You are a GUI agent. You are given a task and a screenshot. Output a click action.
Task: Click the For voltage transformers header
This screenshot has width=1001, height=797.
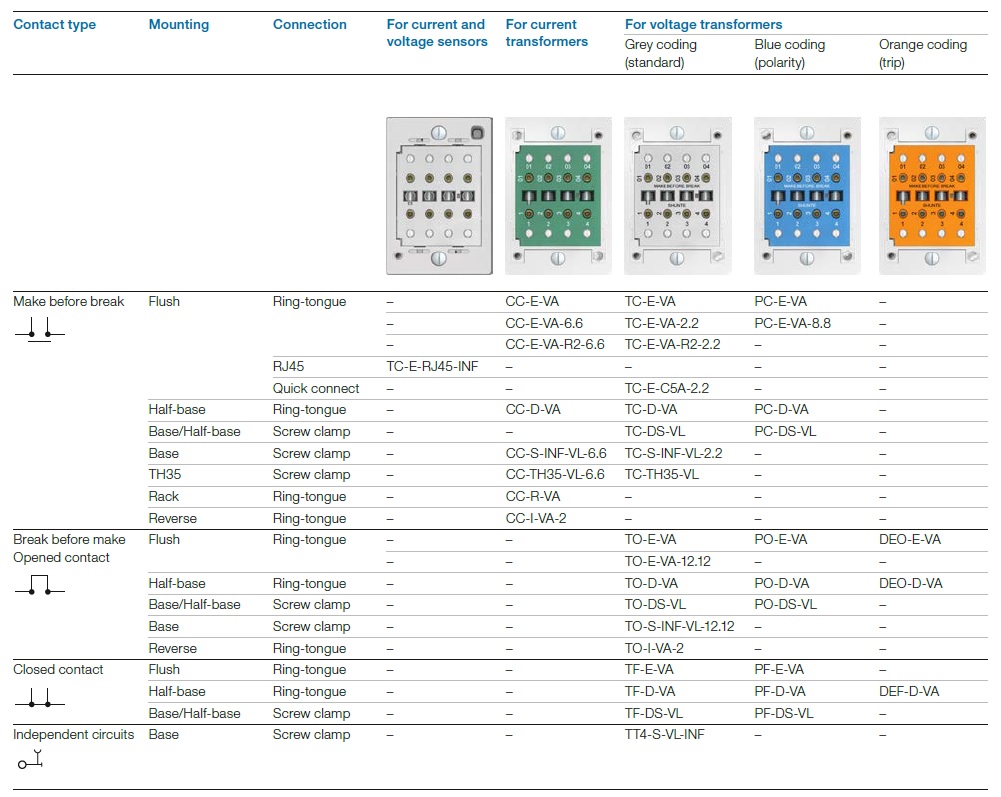[704, 25]
